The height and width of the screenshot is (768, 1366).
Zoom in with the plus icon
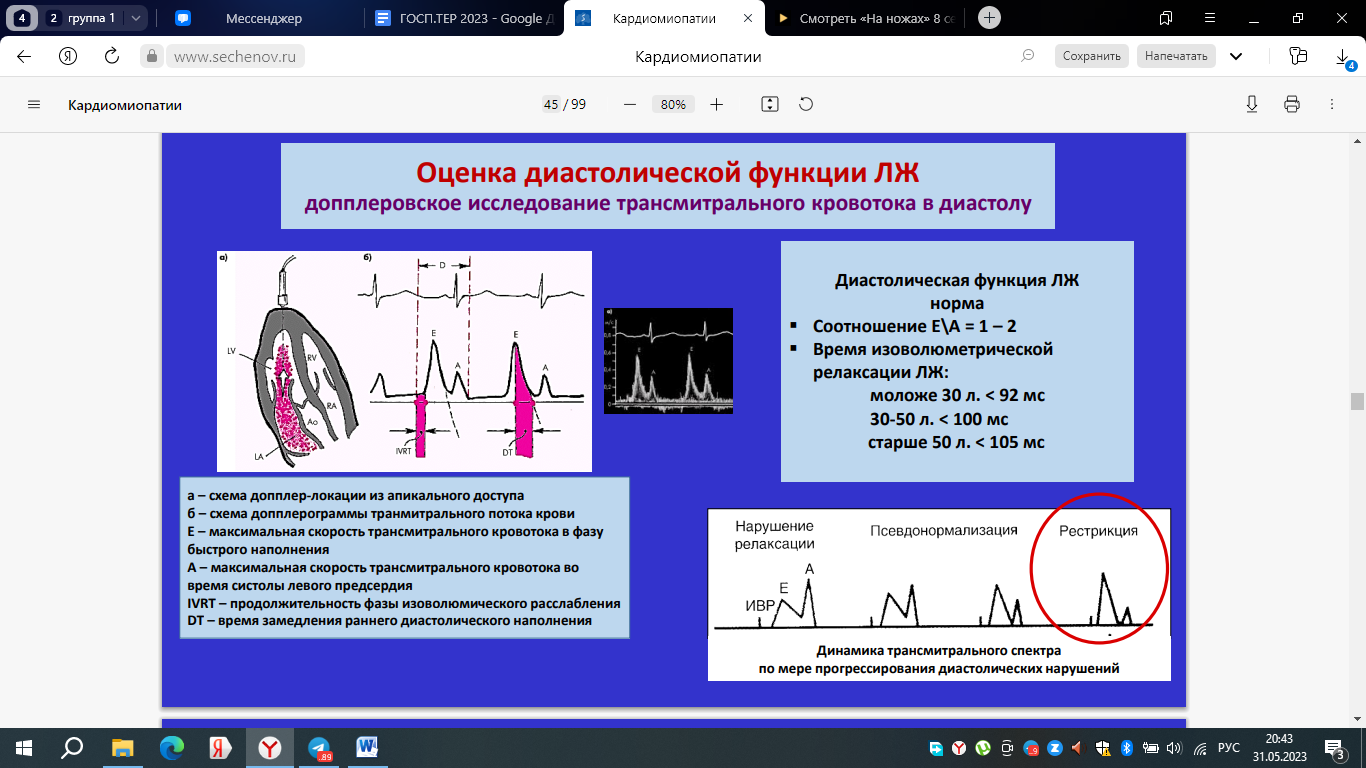716,104
